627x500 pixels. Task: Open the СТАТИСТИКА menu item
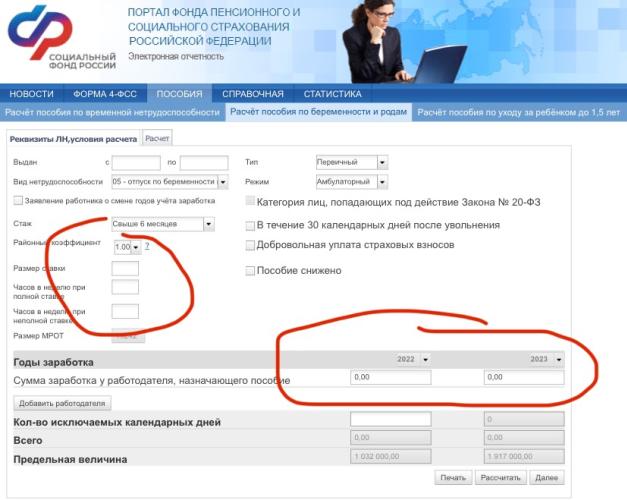pos(332,94)
